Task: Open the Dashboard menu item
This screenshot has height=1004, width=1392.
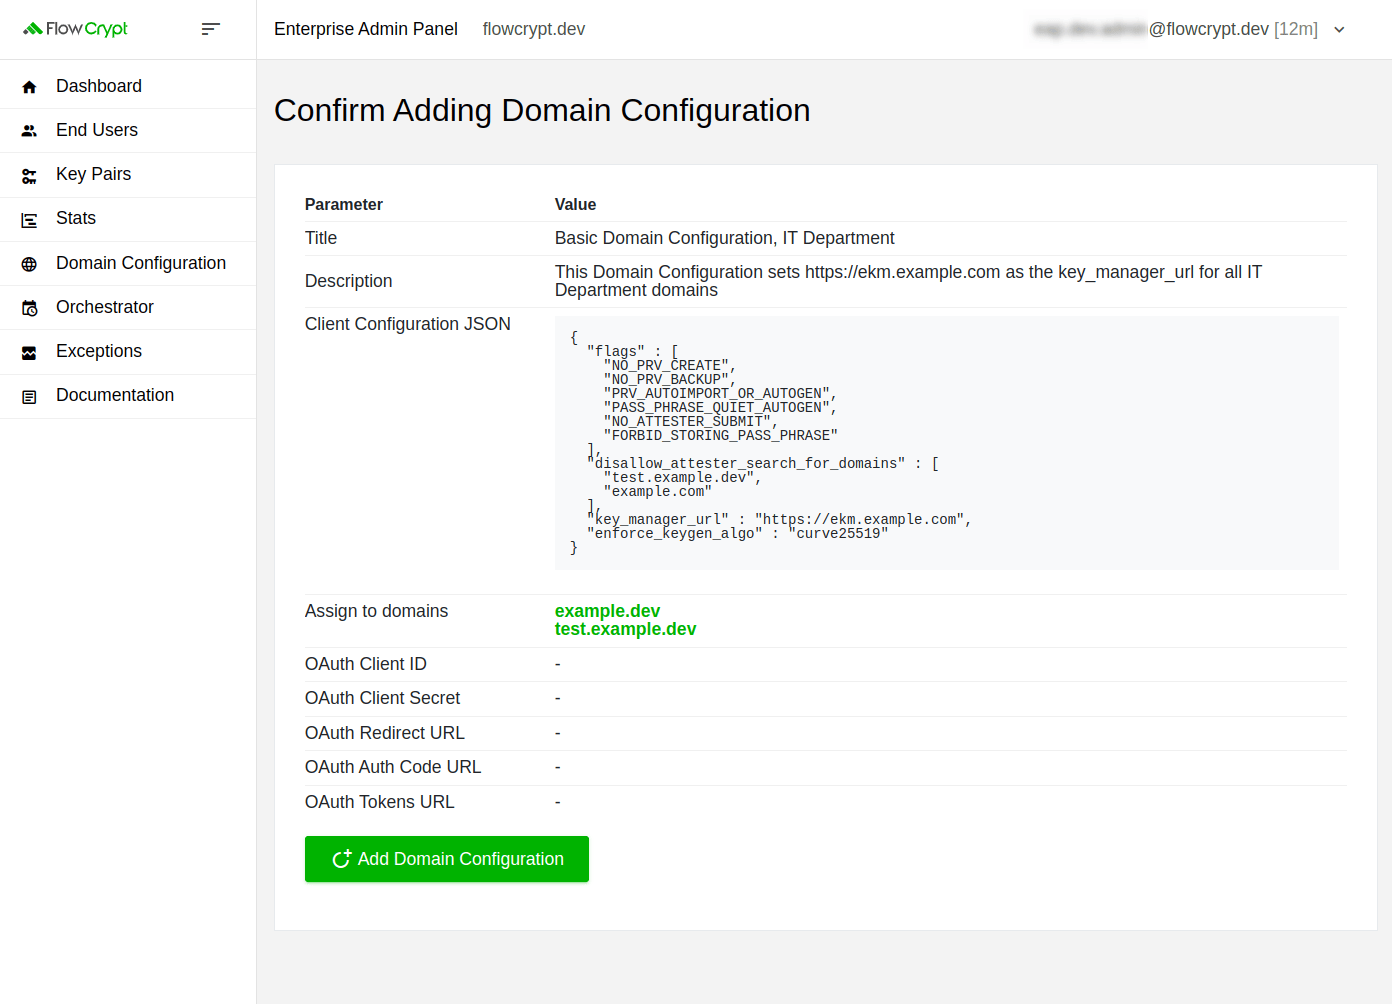Action: coord(128,86)
